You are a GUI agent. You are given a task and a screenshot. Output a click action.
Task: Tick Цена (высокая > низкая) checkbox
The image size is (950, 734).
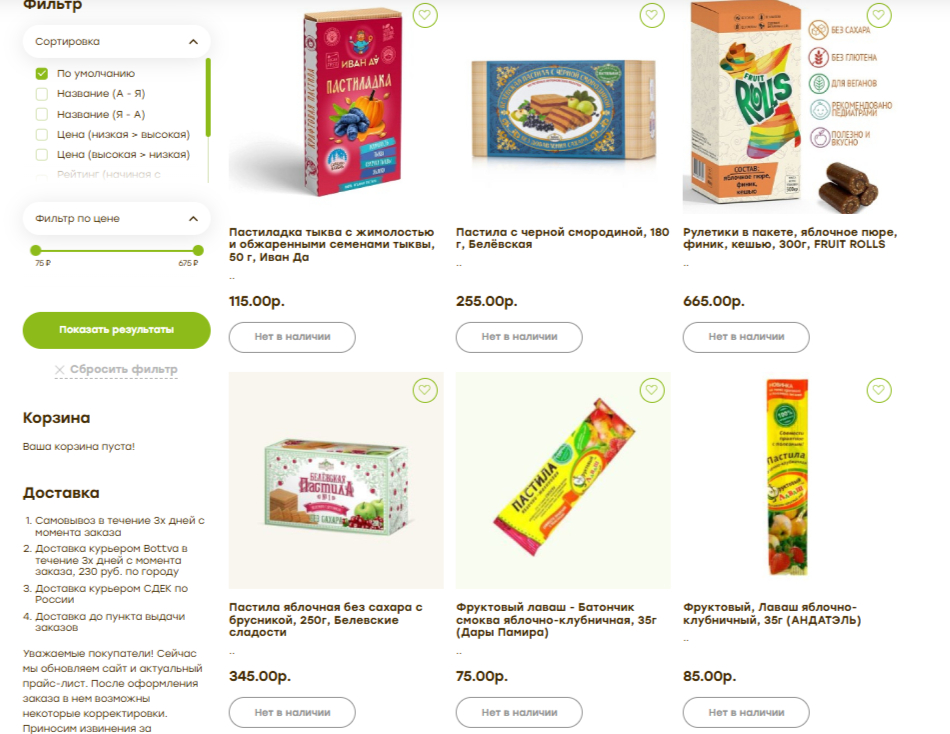pyautogui.click(x=42, y=155)
